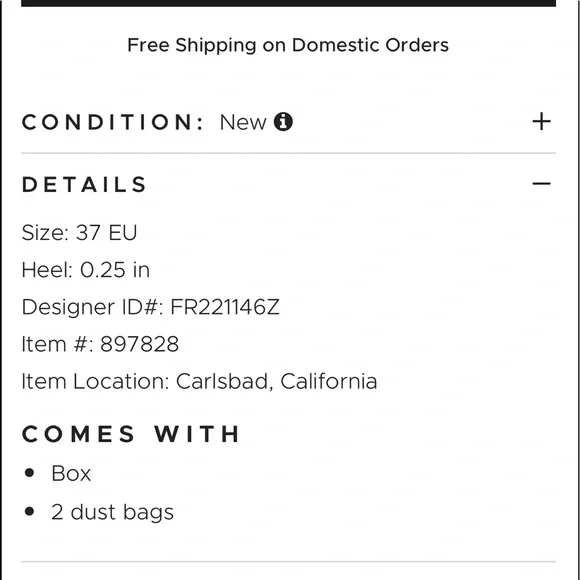Screen dimensions: 580x580
Task: Collapse the Details section minus icon
Action: point(541,183)
